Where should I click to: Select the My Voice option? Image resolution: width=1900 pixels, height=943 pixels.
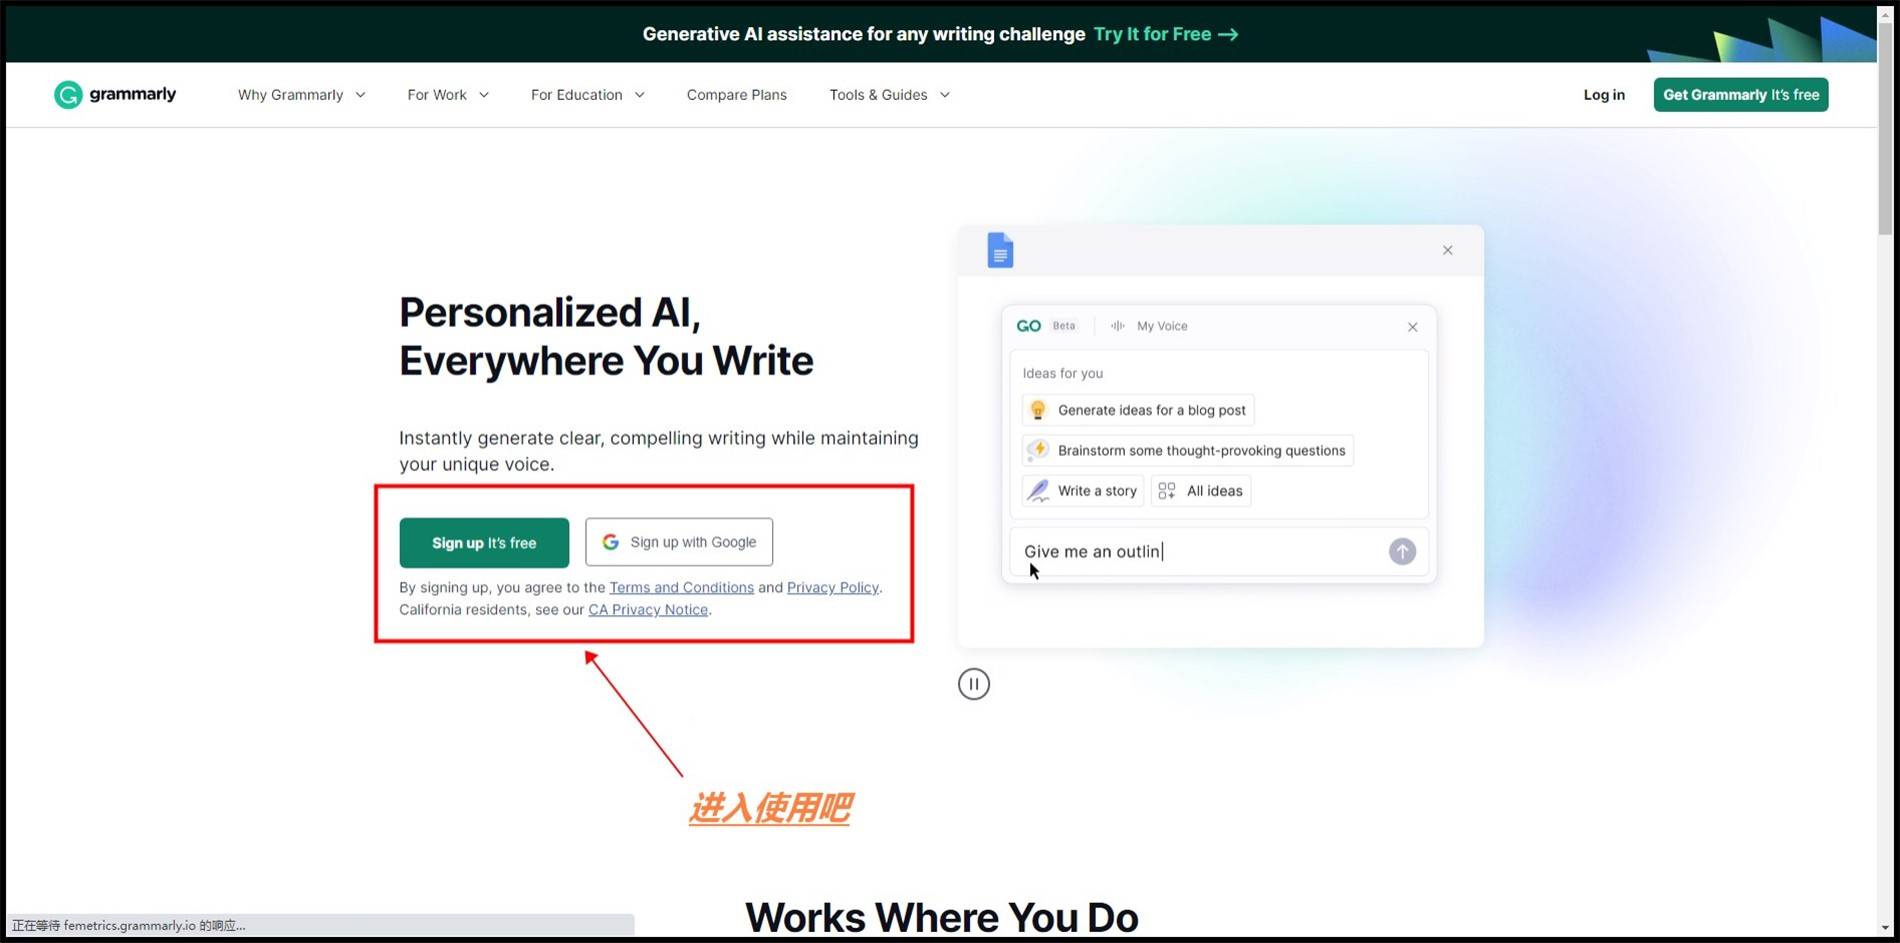click(x=1149, y=326)
